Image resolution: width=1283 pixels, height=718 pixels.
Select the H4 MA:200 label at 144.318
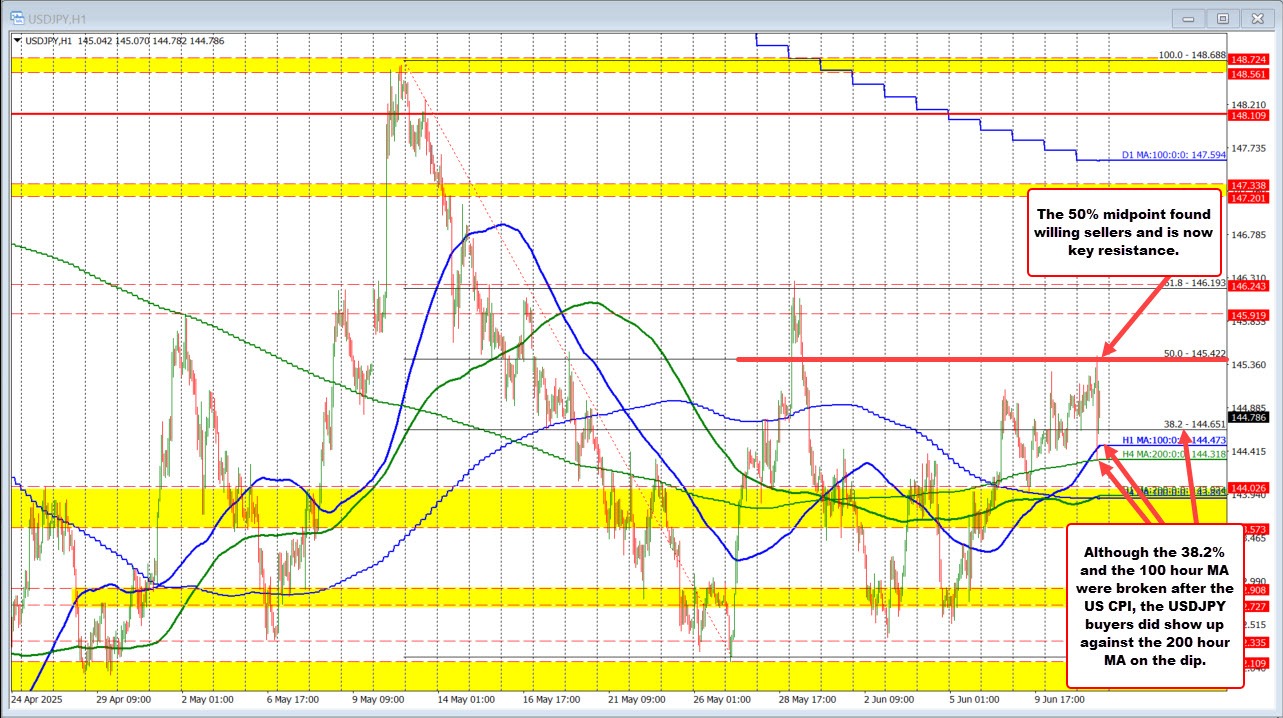click(x=1168, y=454)
